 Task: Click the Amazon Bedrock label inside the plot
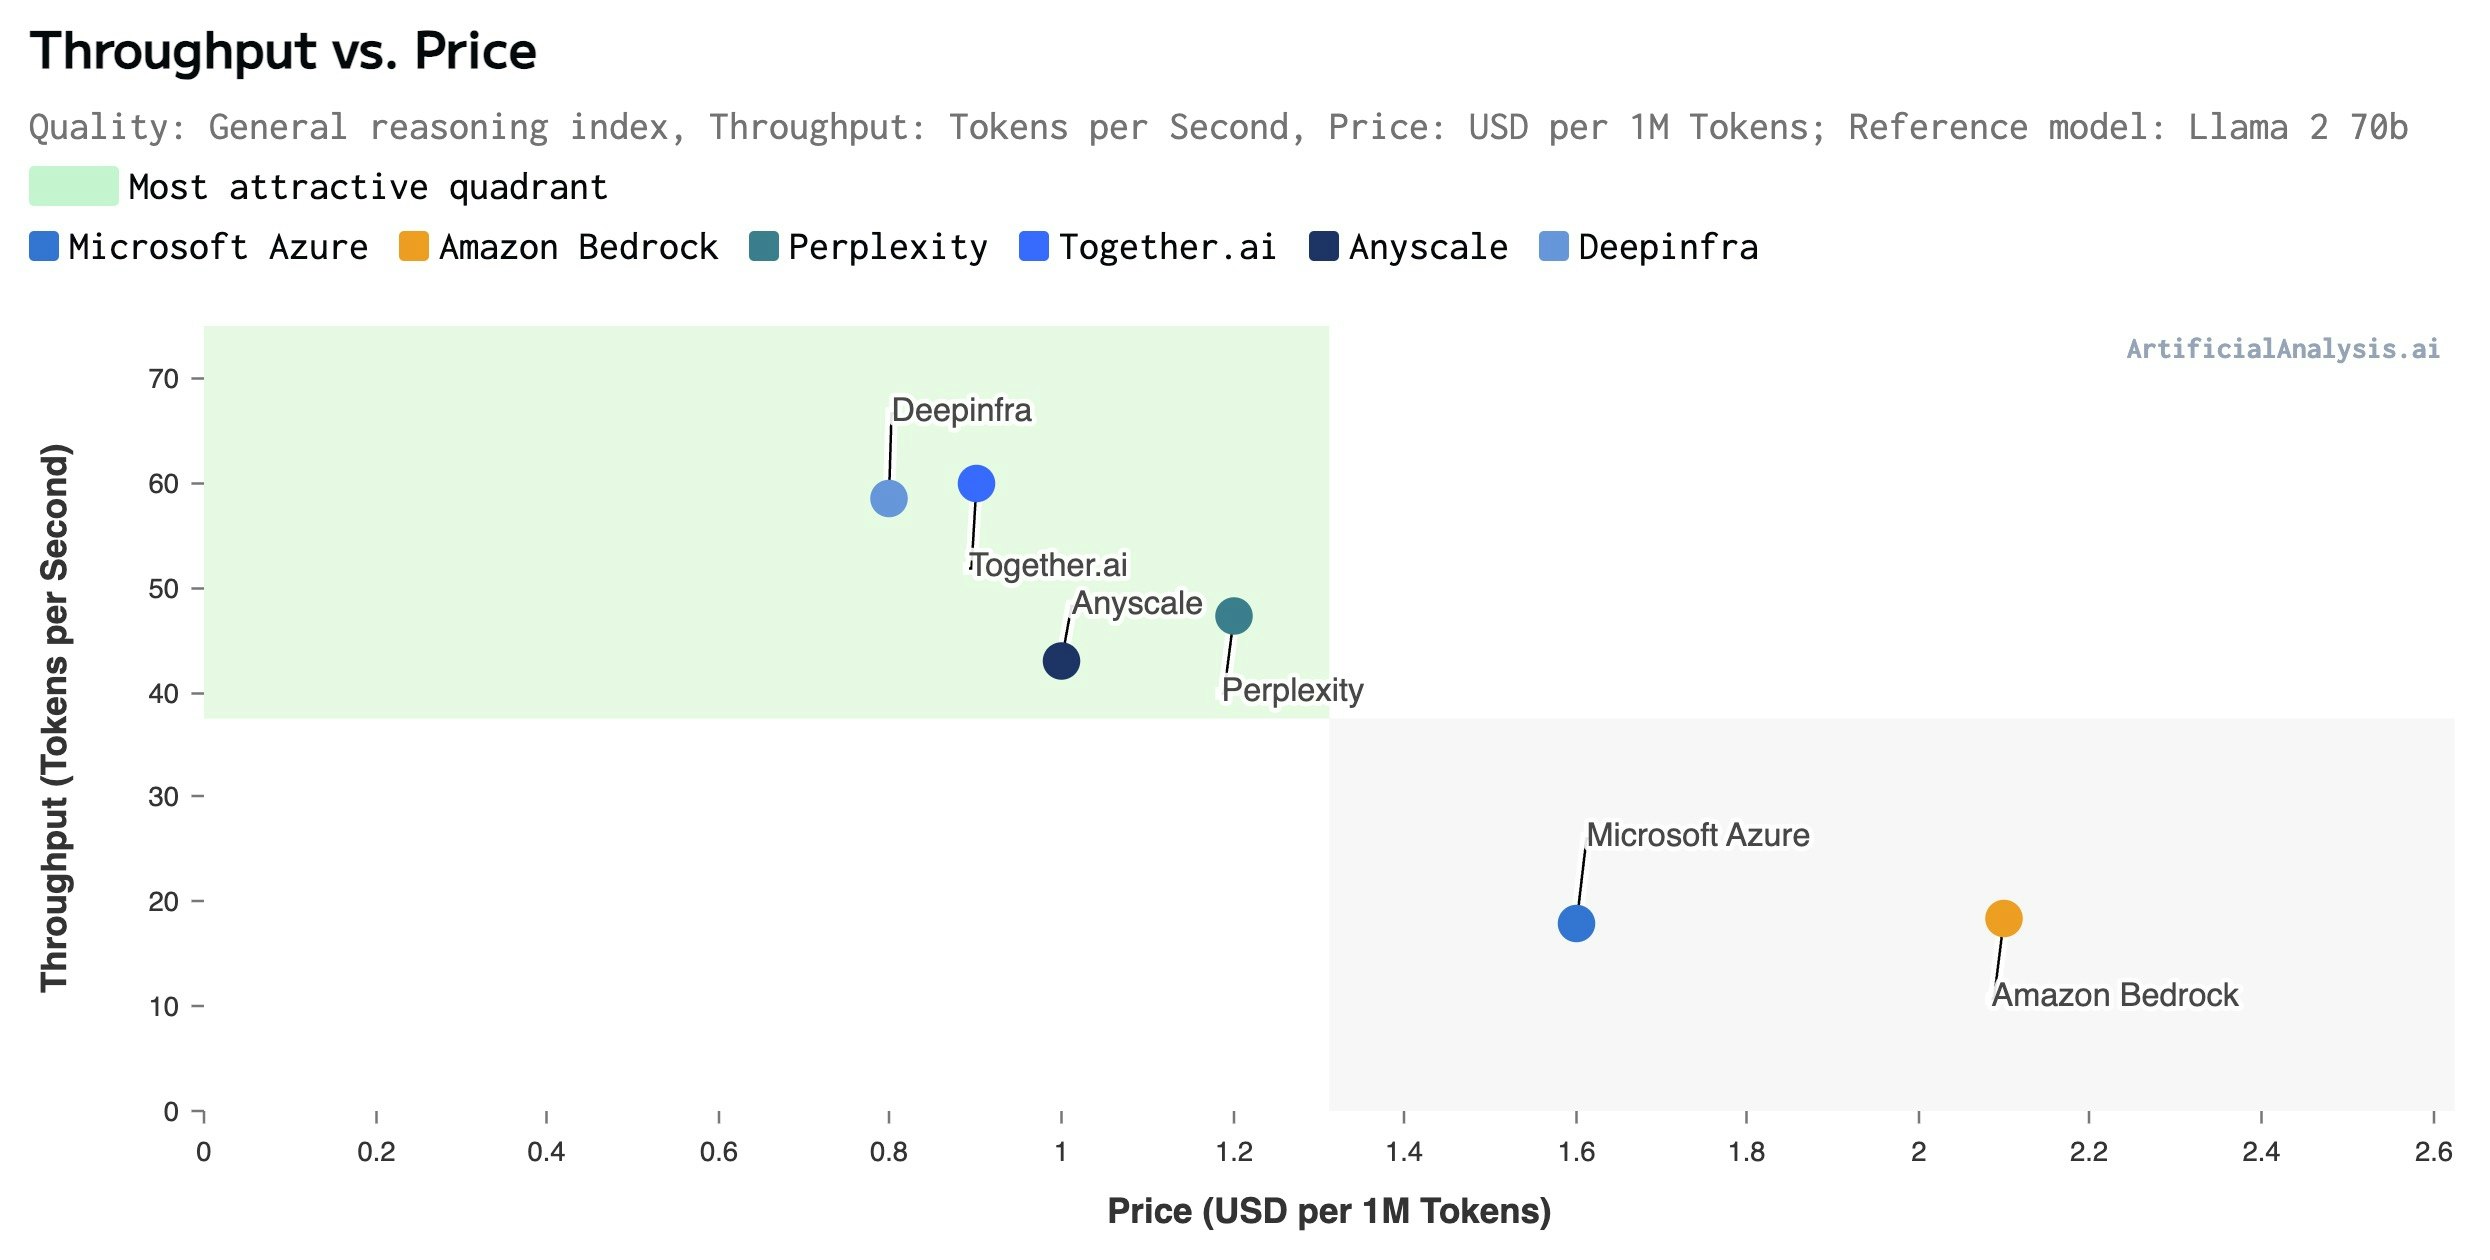(x=2114, y=995)
